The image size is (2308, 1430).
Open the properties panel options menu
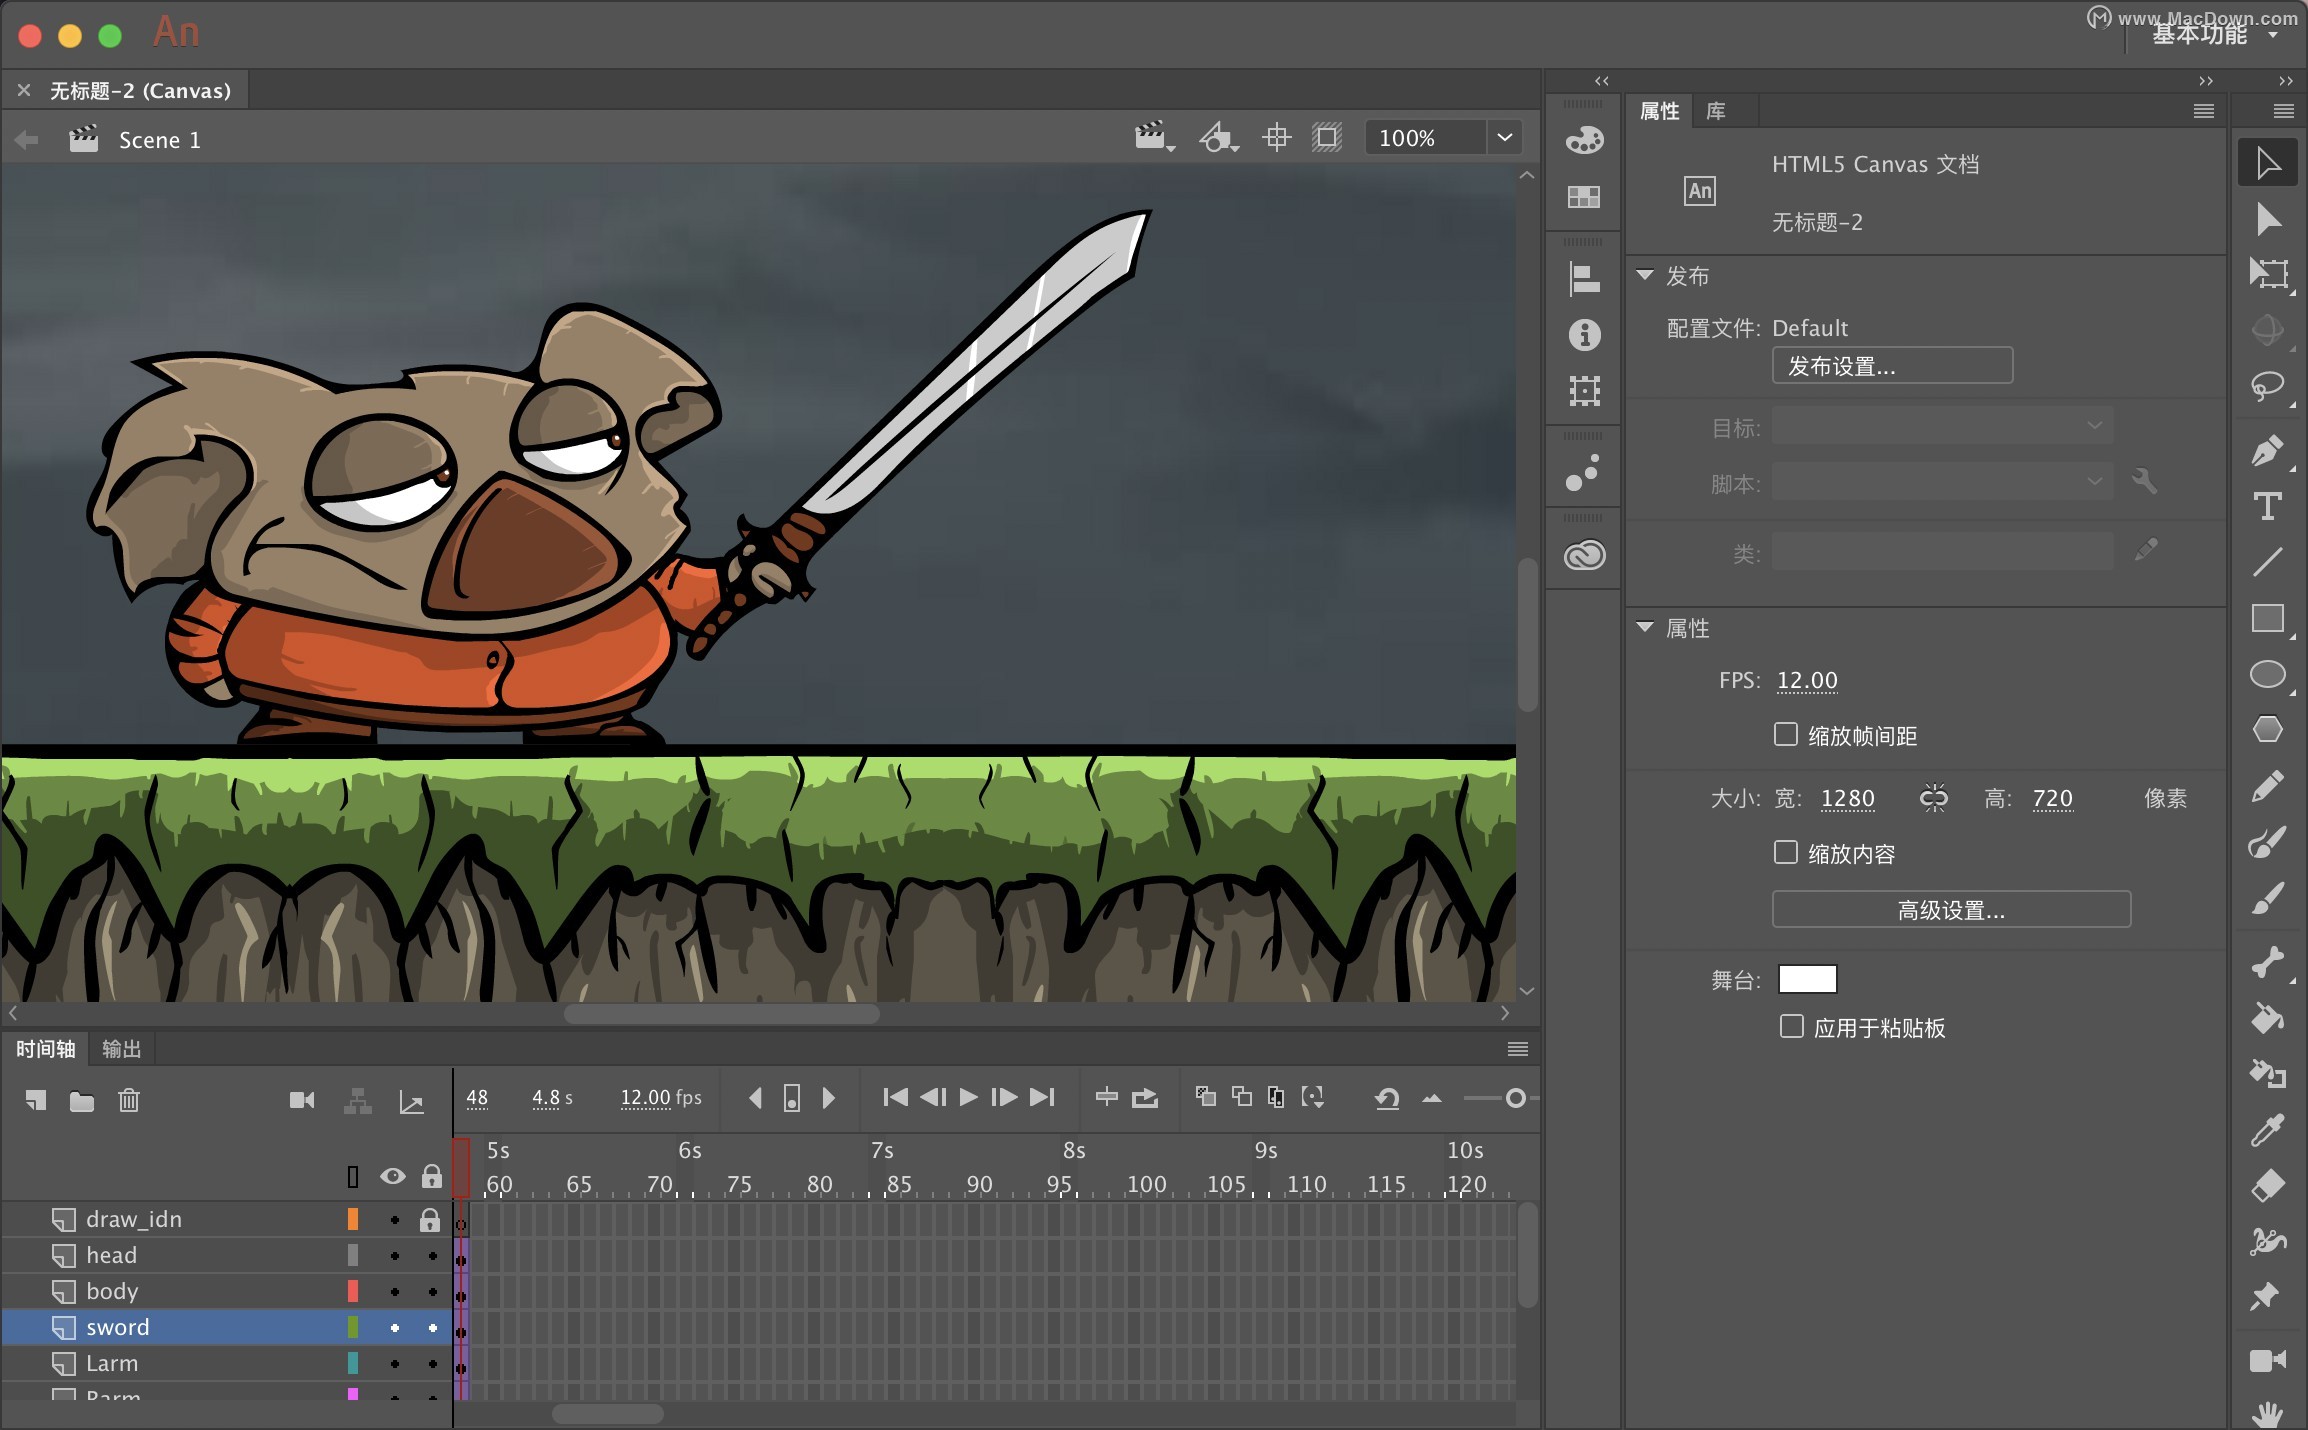(2203, 111)
